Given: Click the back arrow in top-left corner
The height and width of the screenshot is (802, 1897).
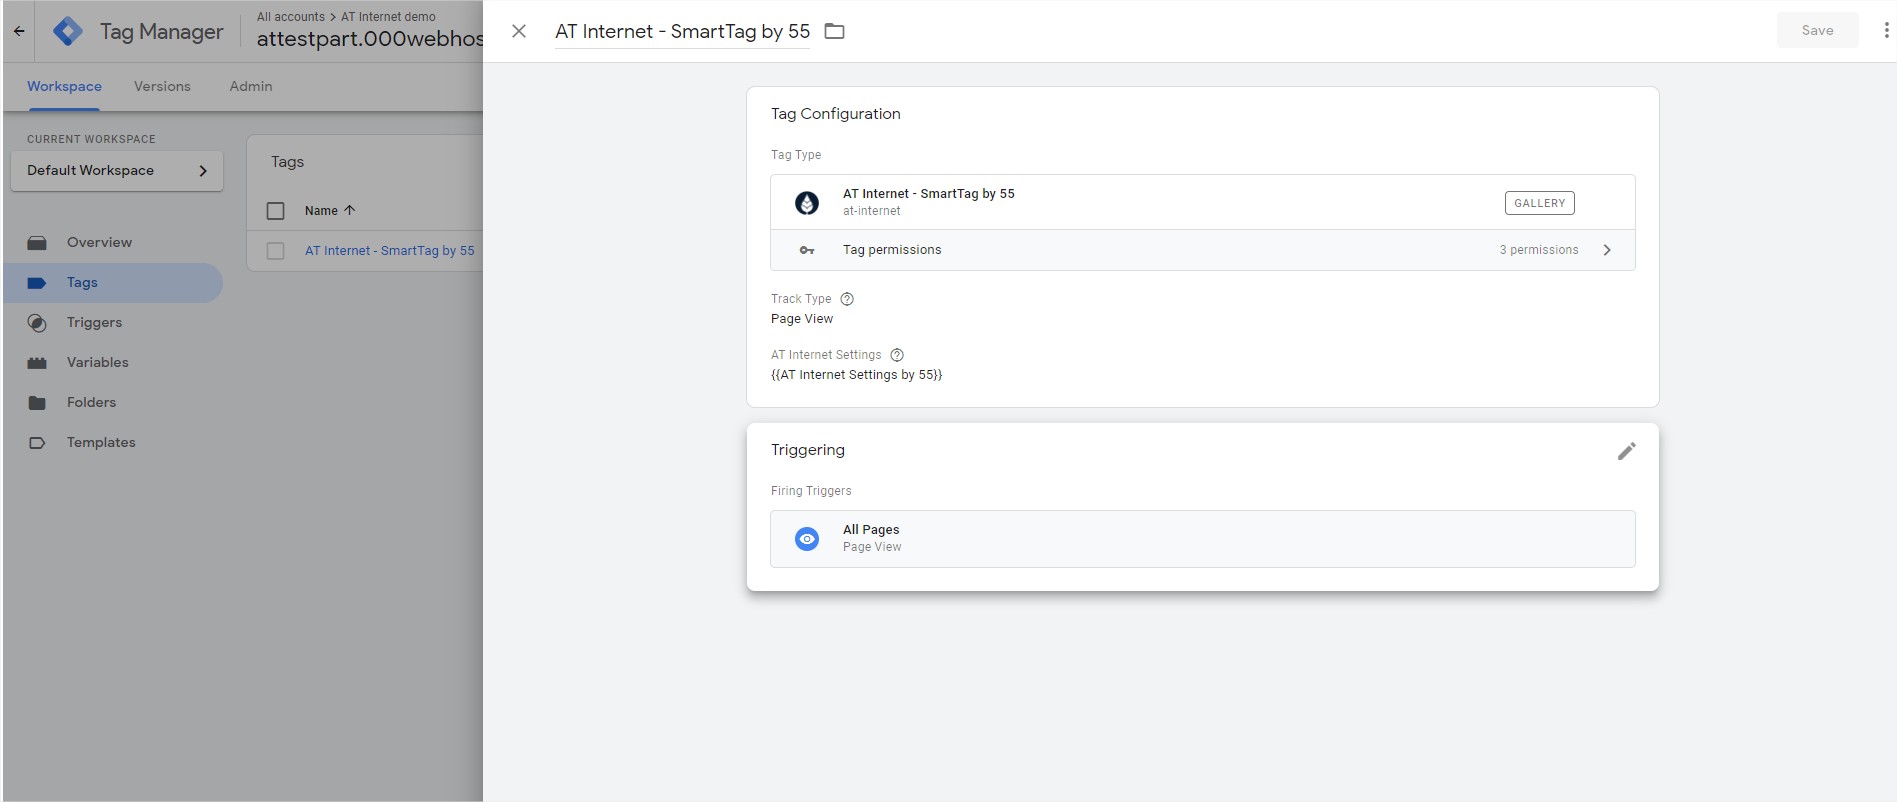Looking at the screenshot, I should point(19,31).
